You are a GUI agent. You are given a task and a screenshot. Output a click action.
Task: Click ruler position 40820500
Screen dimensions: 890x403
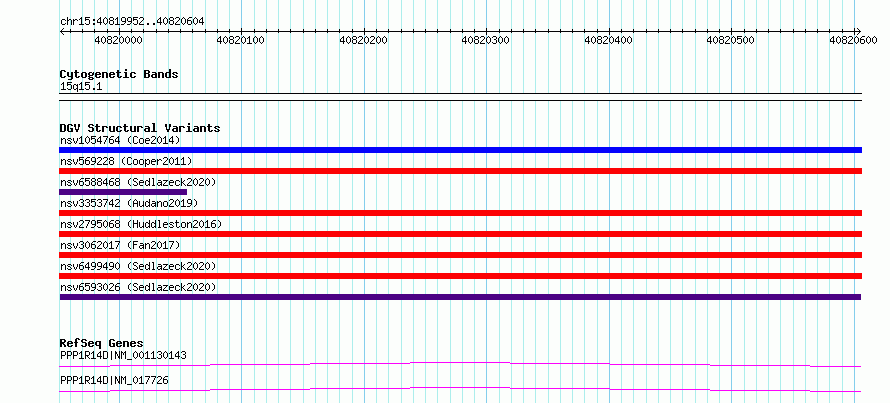tap(731, 40)
